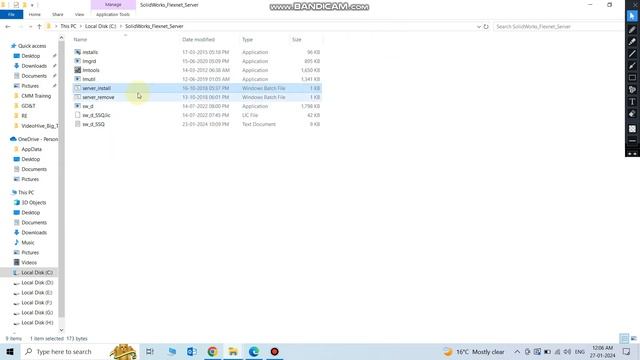Select the sw_d application icon
This screenshot has width=640, height=360.
tap(78, 106)
